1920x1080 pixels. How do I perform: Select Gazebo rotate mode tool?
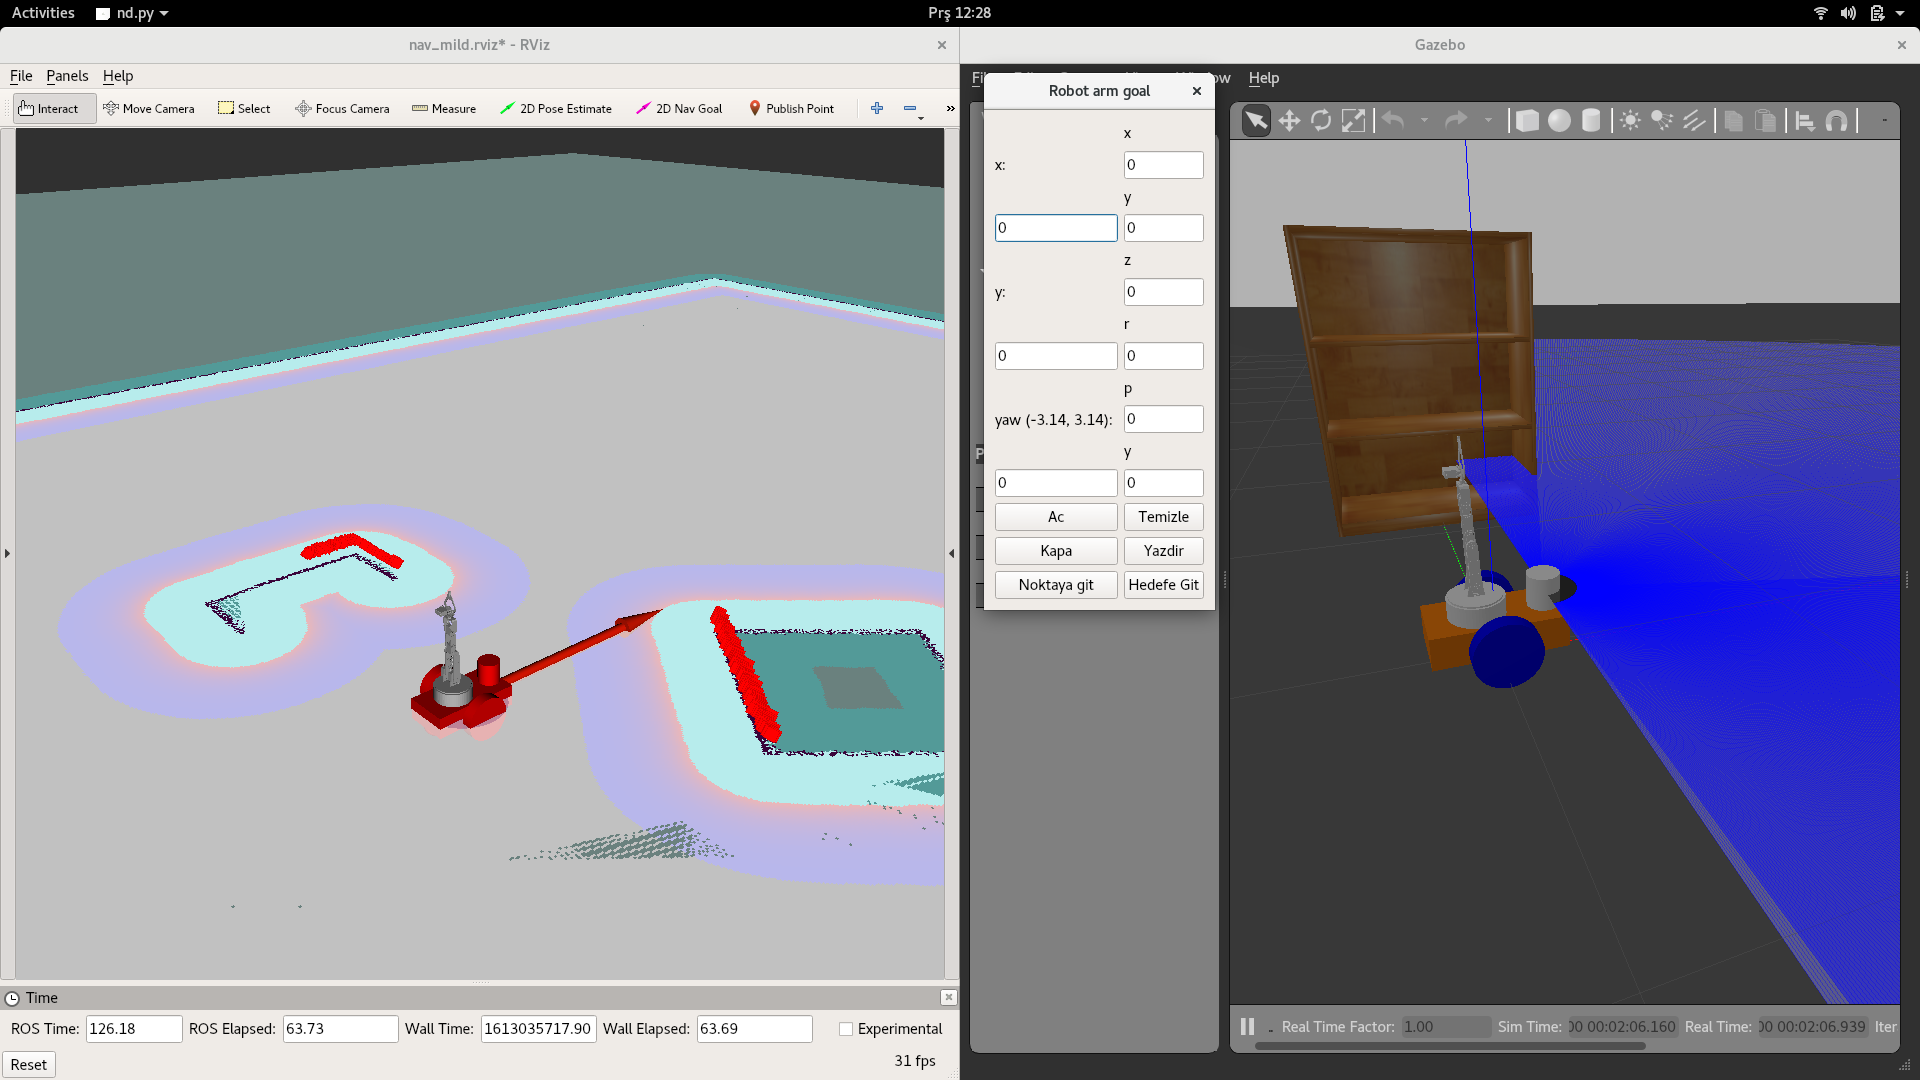click(1321, 121)
